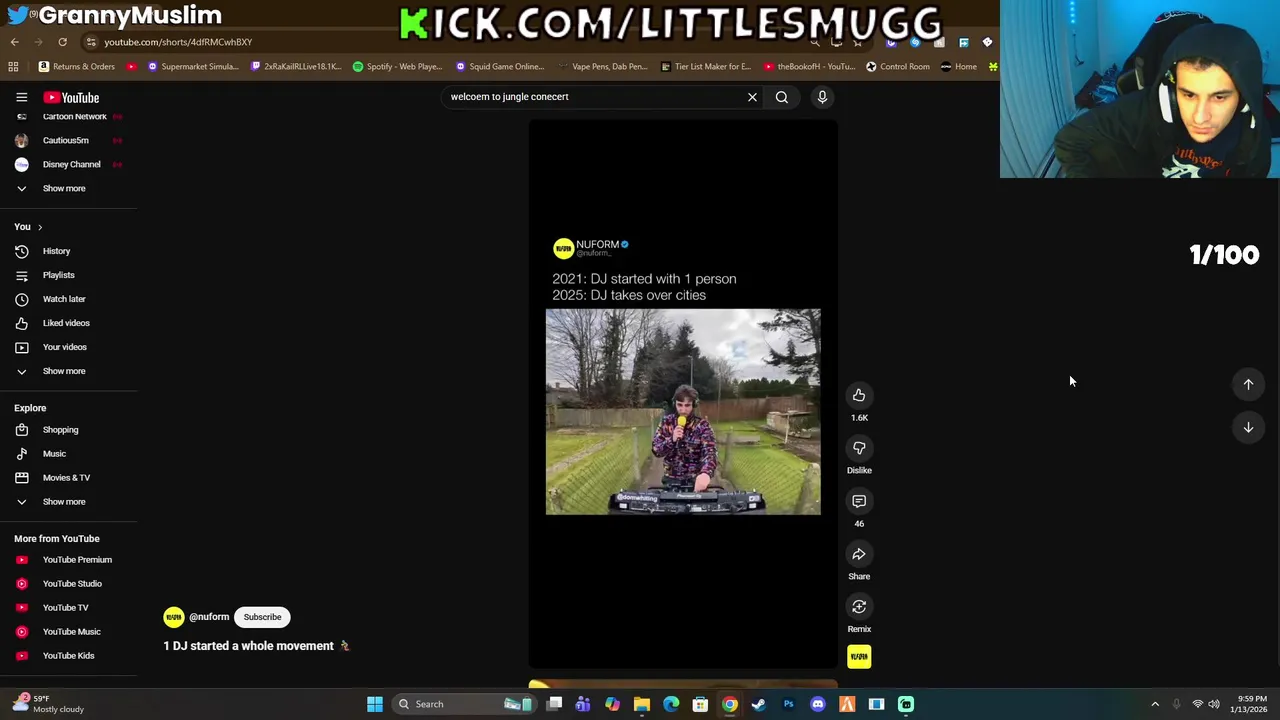Open Discord from the taskbar
1280x720 pixels.
point(818,704)
